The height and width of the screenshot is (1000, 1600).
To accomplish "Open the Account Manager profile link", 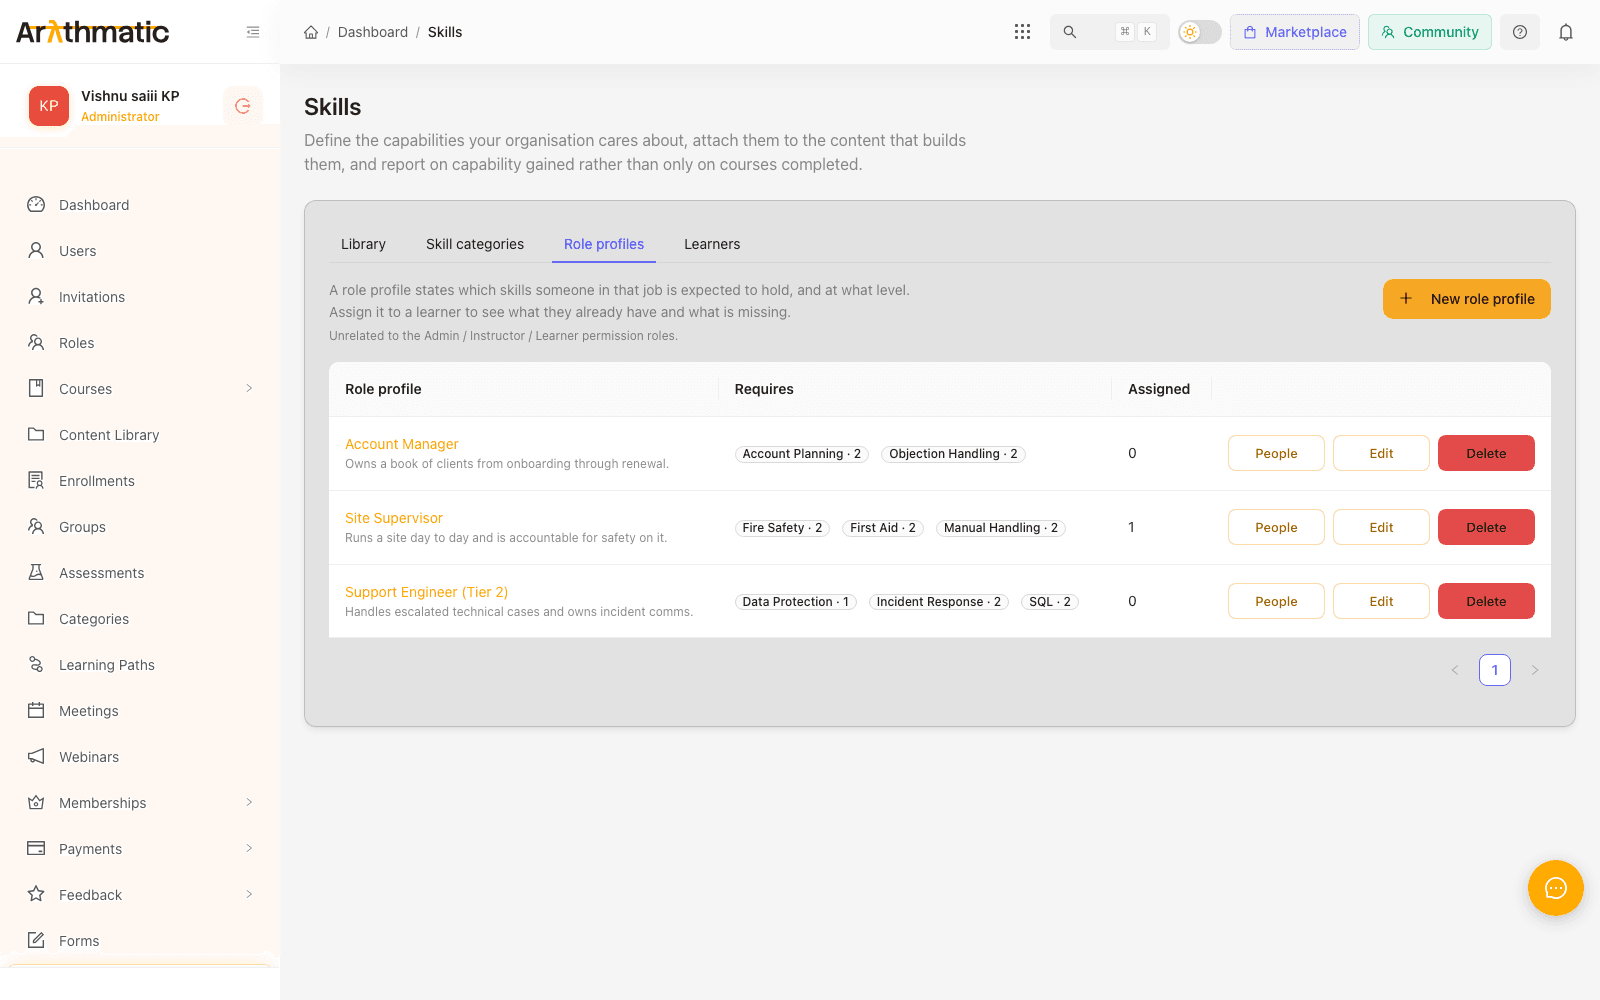I will click(402, 444).
